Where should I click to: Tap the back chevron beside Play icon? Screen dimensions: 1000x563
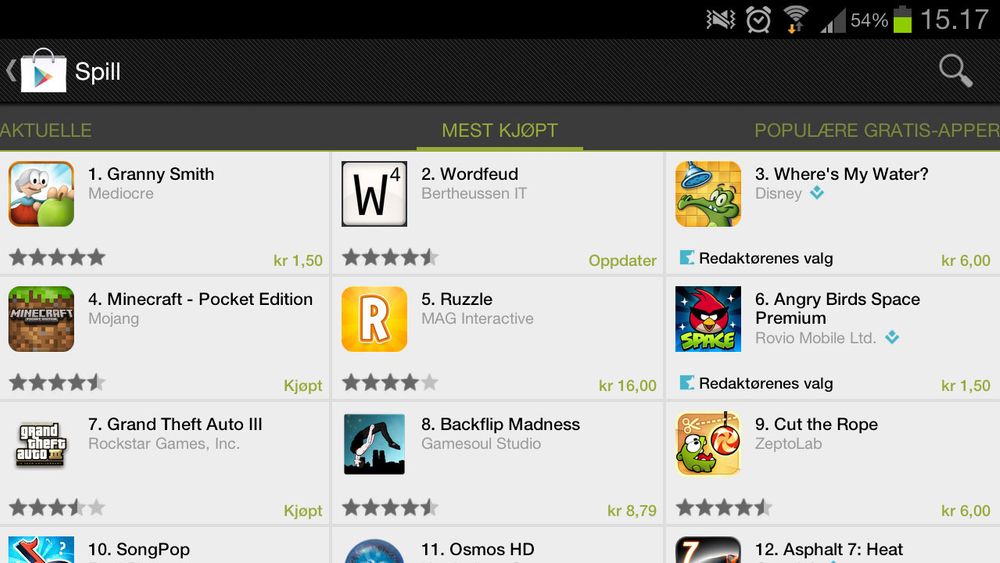[11, 70]
